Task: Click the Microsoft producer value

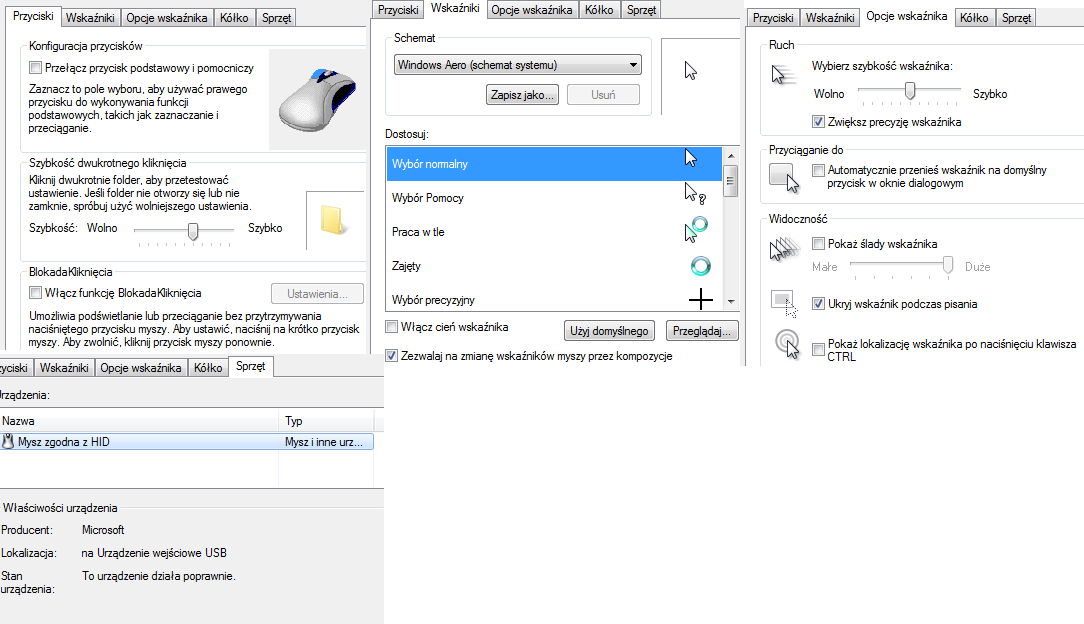Action: click(x=103, y=530)
